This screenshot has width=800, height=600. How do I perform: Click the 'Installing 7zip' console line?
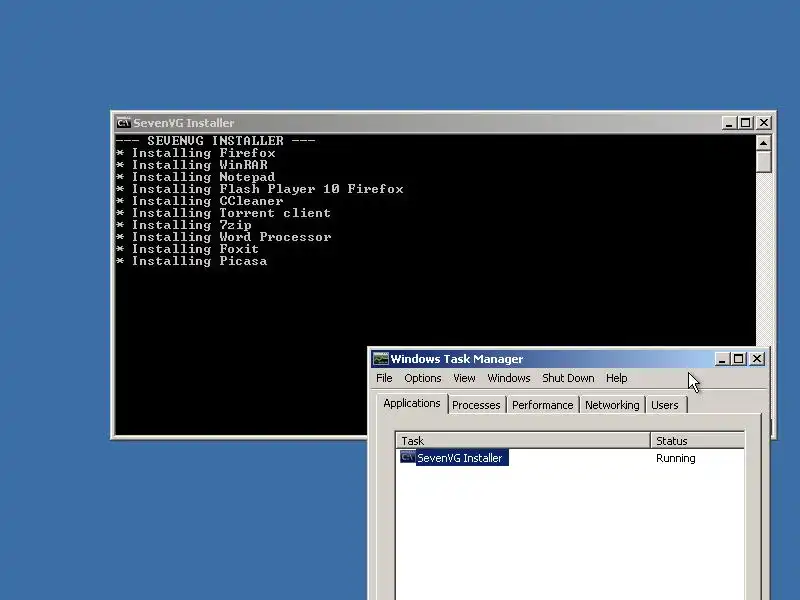184,225
